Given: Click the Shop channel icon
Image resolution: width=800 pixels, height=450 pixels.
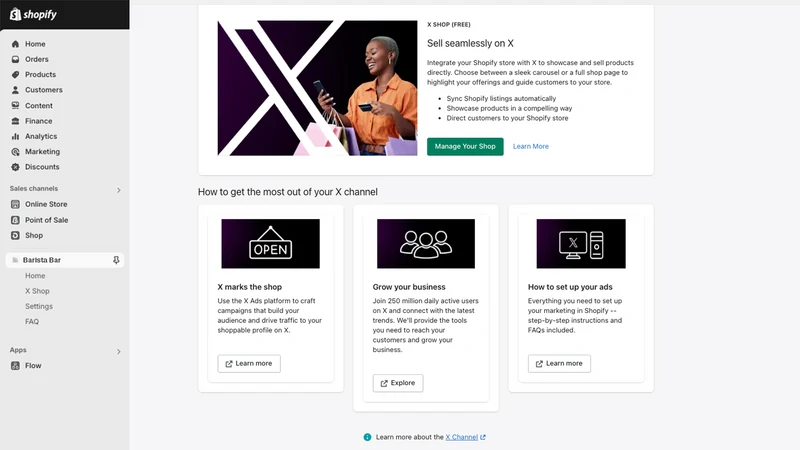Looking at the screenshot, I should pyautogui.click(x=15, y=235).
